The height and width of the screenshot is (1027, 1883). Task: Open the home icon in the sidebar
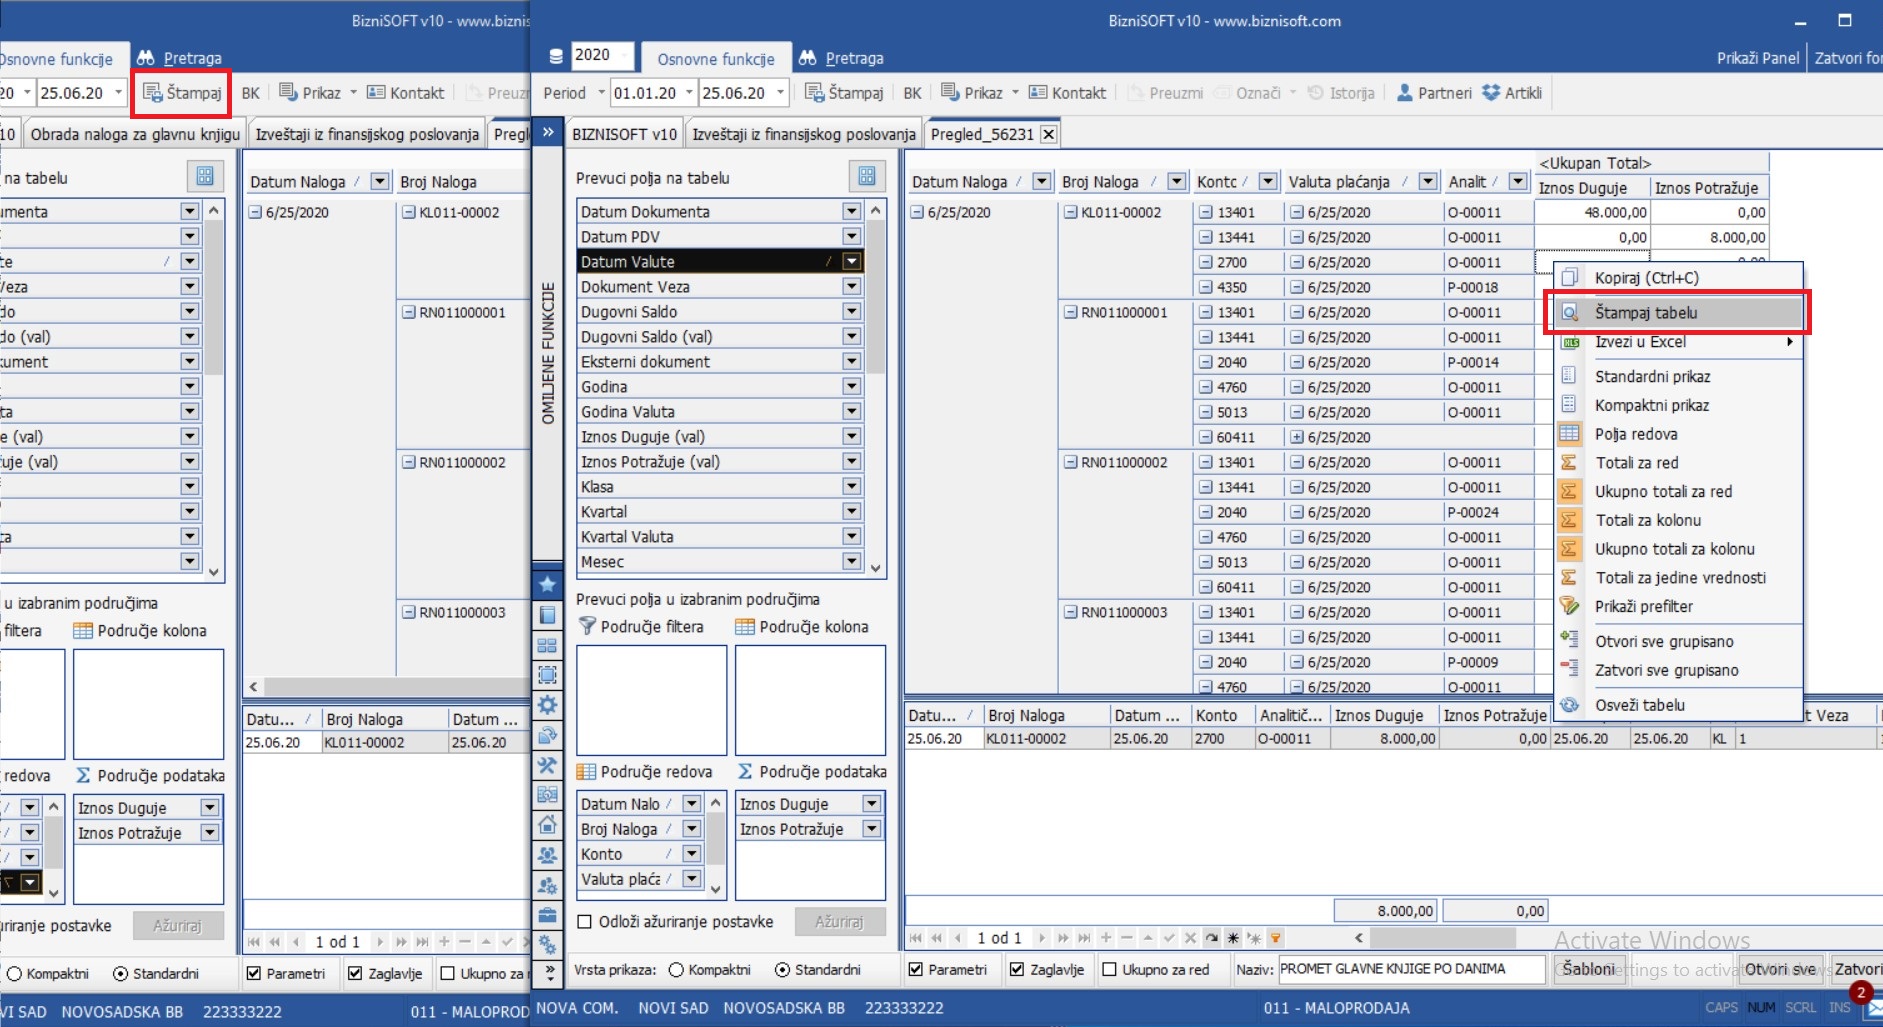pos(547,825)
